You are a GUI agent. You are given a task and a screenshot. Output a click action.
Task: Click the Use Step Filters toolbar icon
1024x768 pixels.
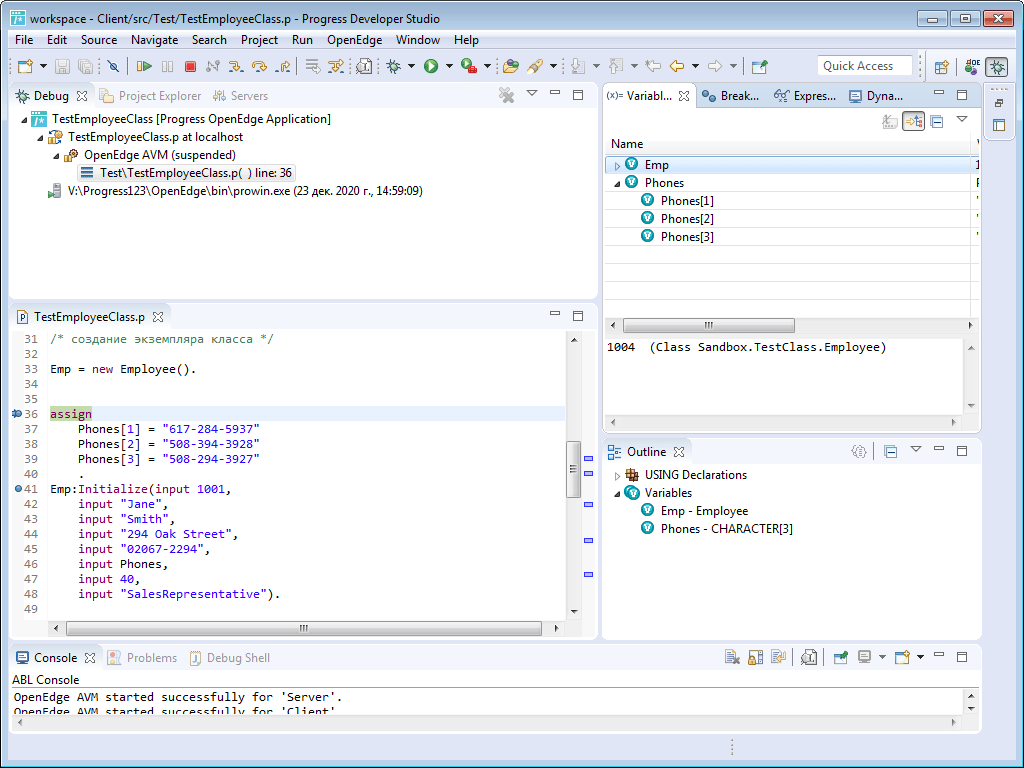click(336, 66)
